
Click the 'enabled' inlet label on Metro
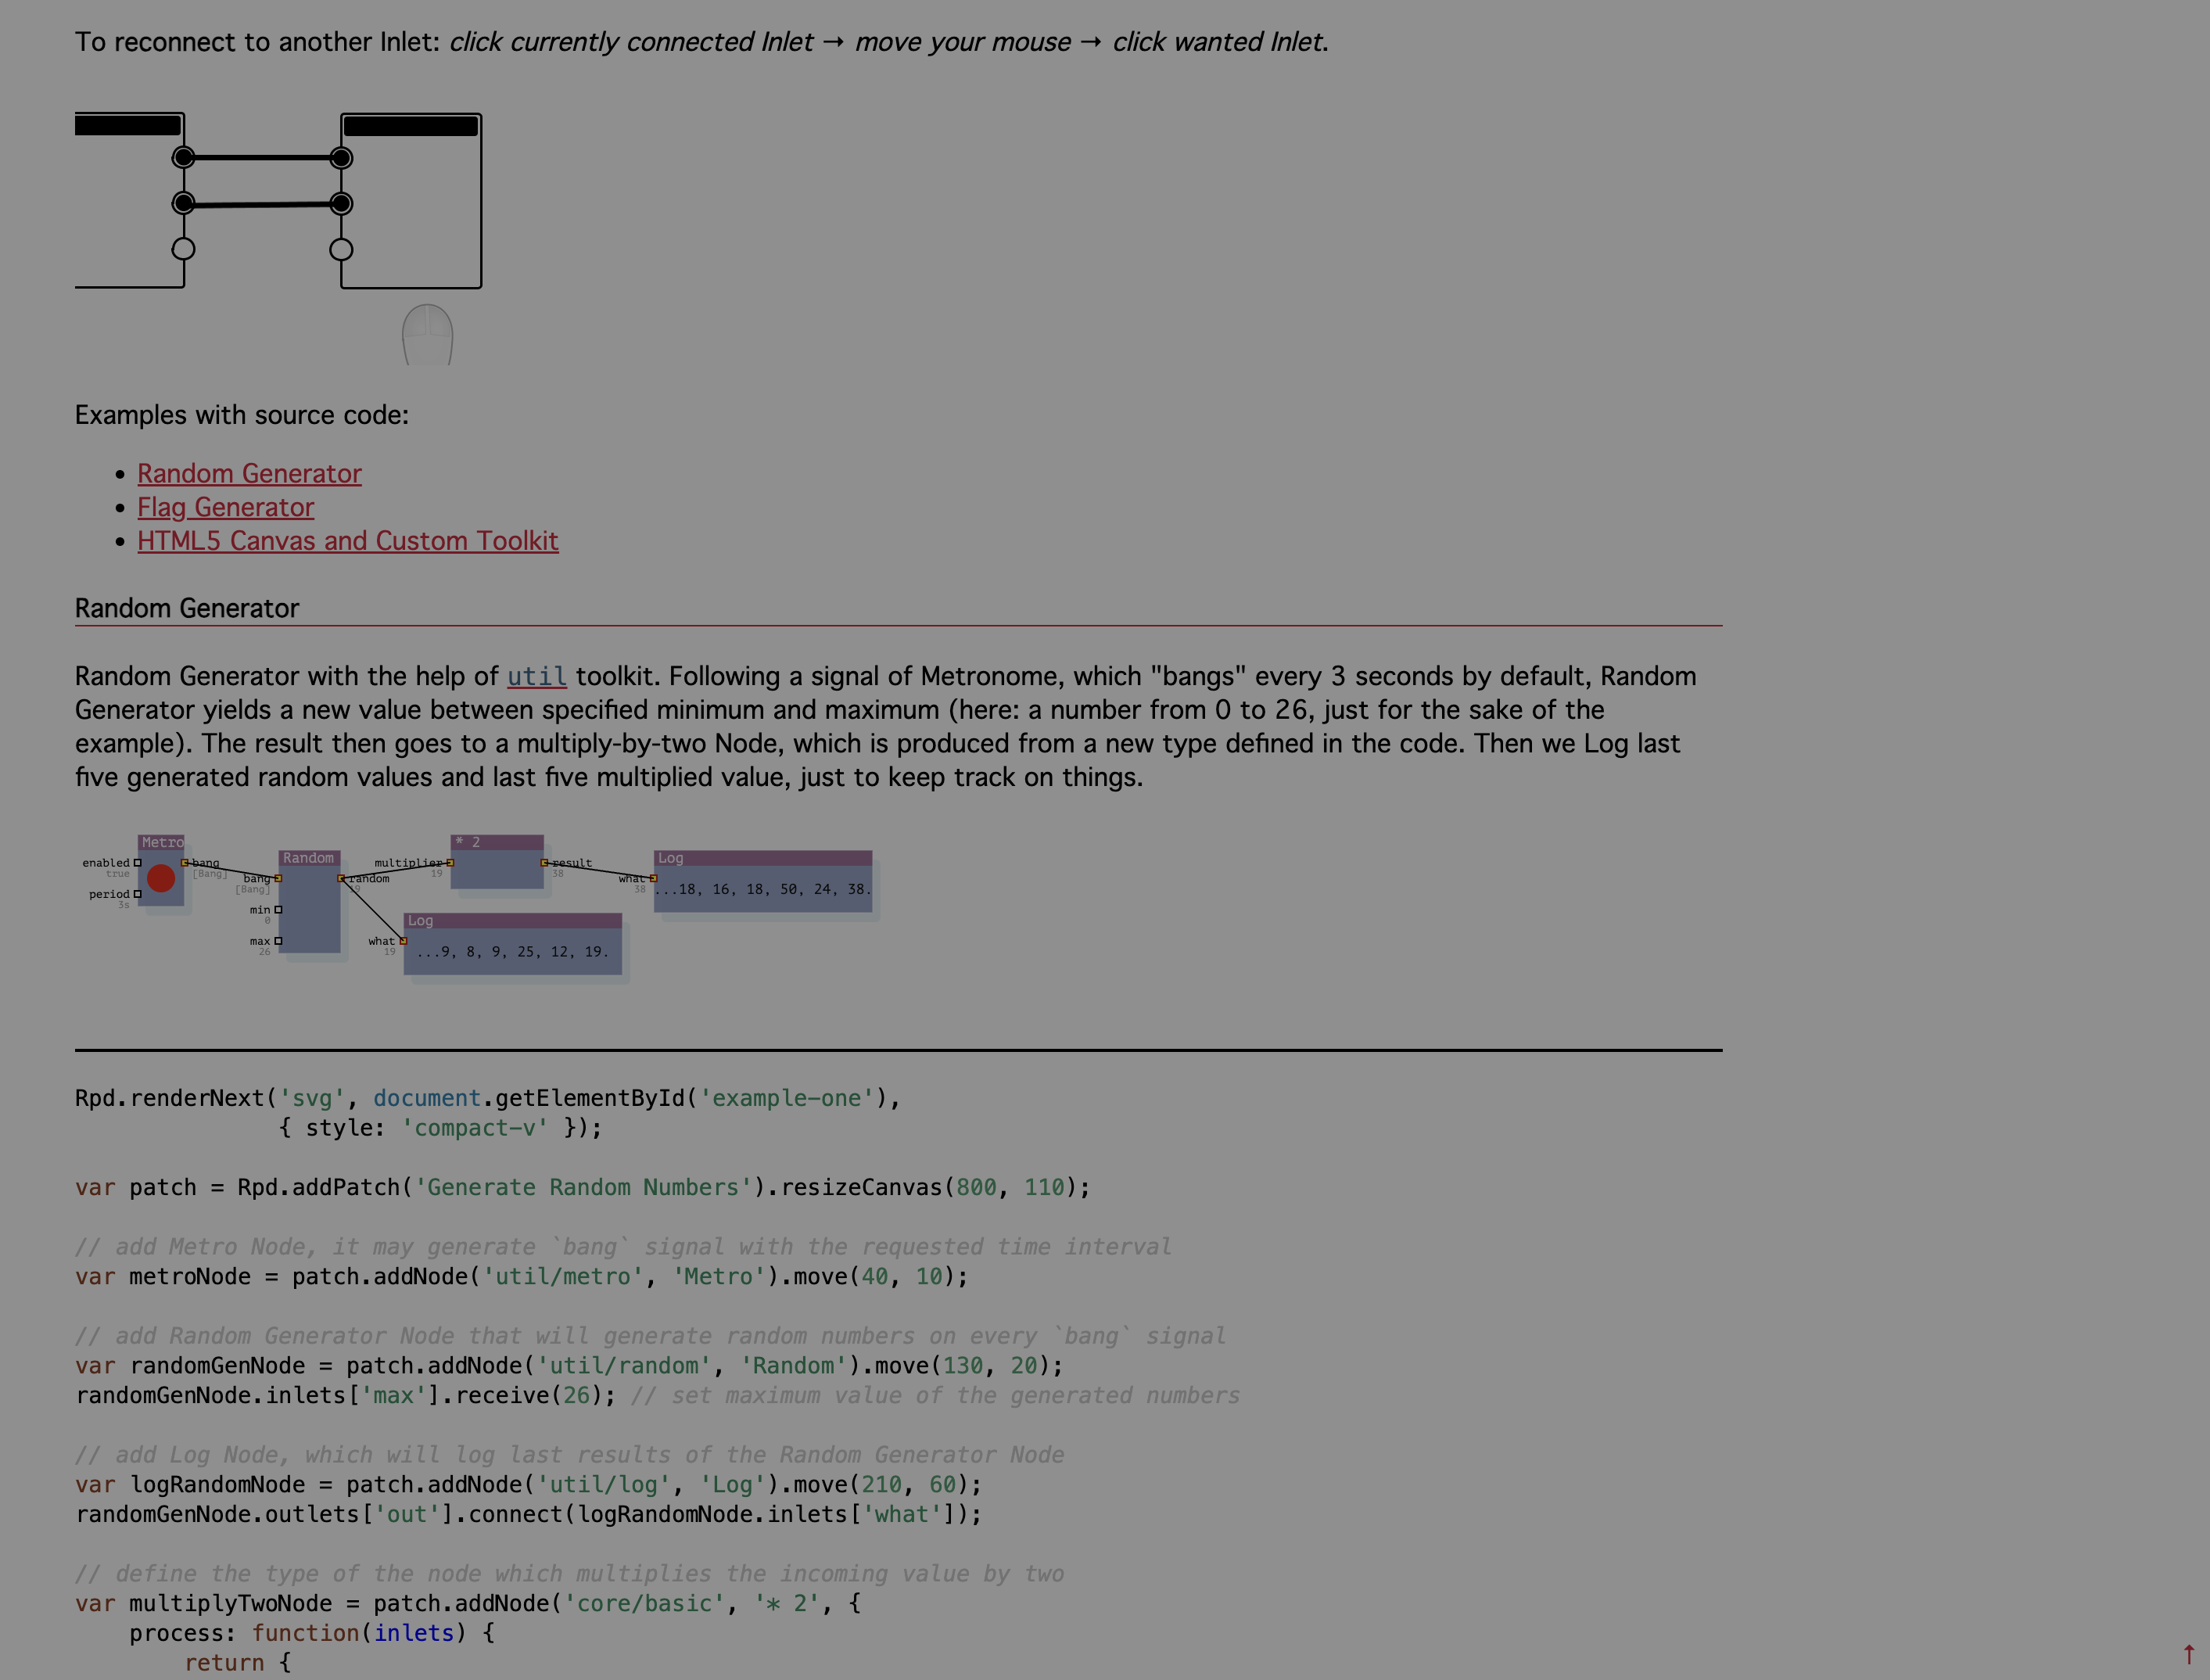tap(106, 862)
